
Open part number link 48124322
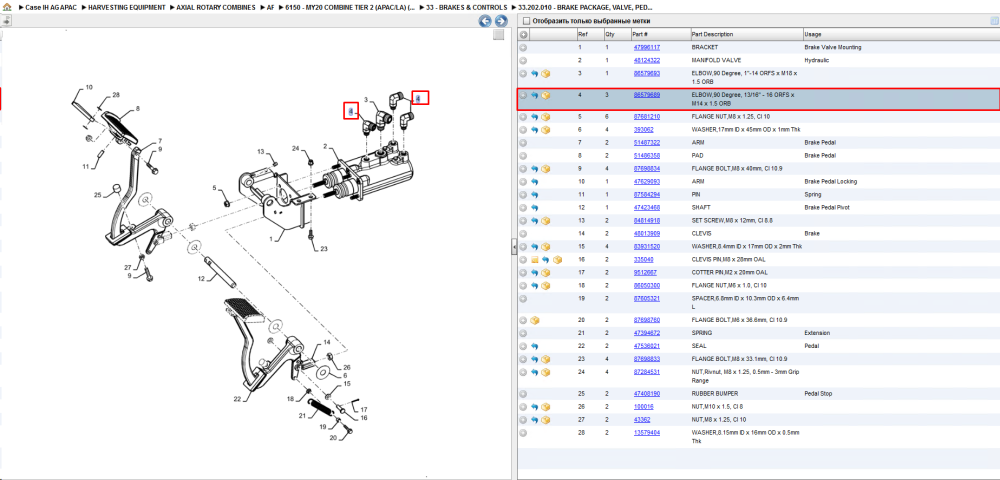coord(647,61)
